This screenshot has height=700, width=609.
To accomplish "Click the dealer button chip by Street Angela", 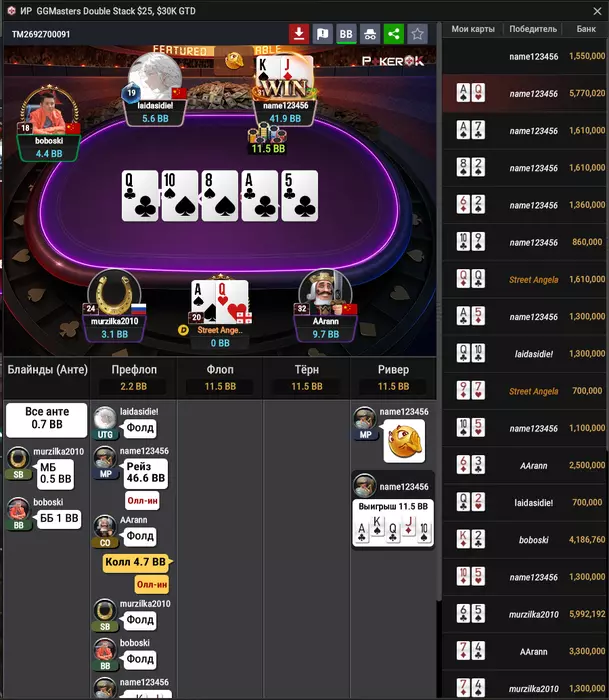I will point(183,330).
